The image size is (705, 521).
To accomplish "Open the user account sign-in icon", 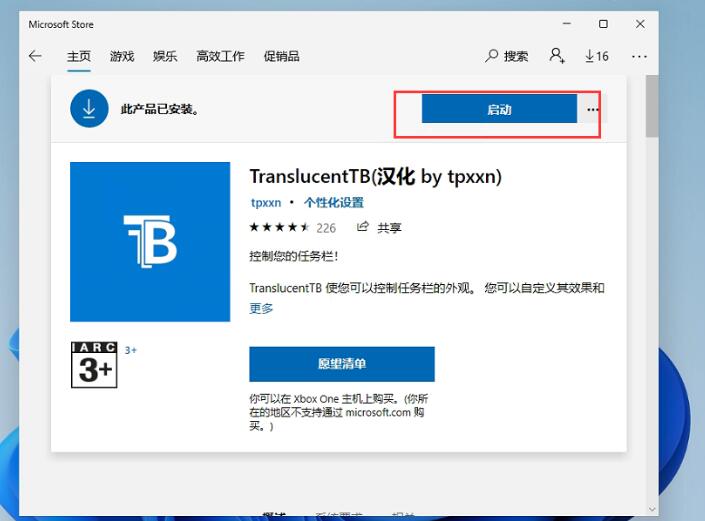I will [557, 56].
